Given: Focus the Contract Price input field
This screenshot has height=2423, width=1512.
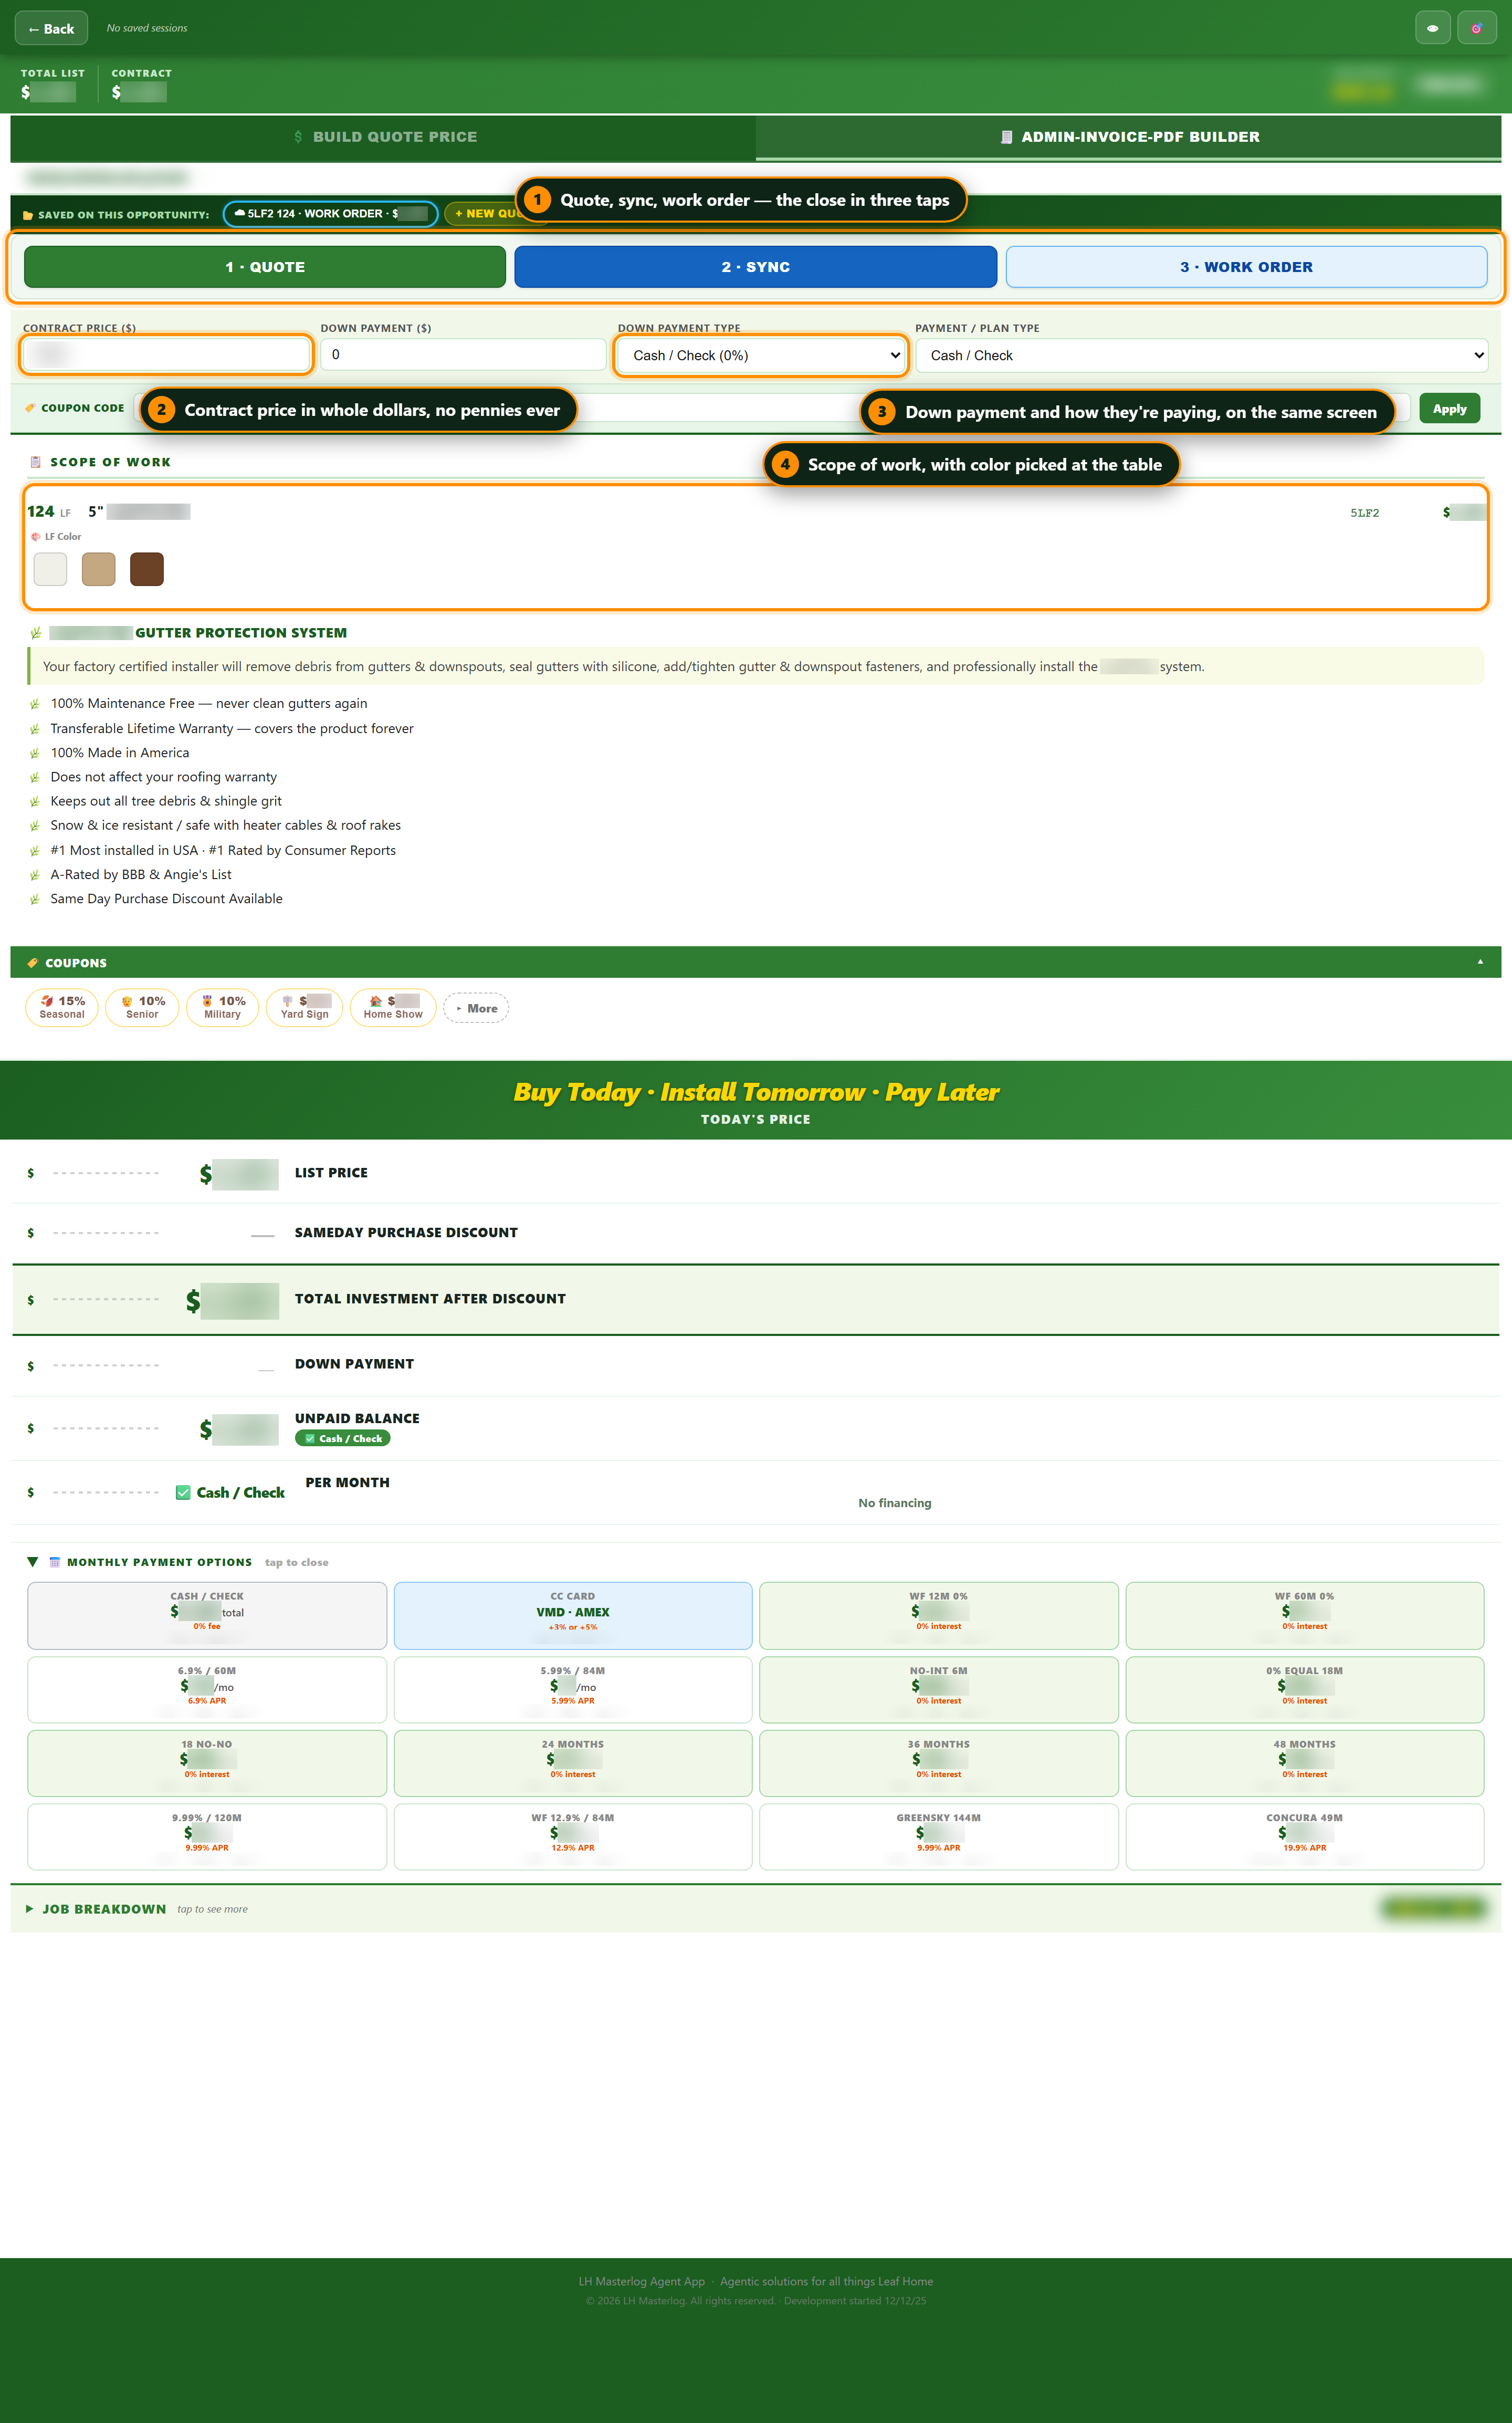Looking at the screenshot, I should coord(166,355).
